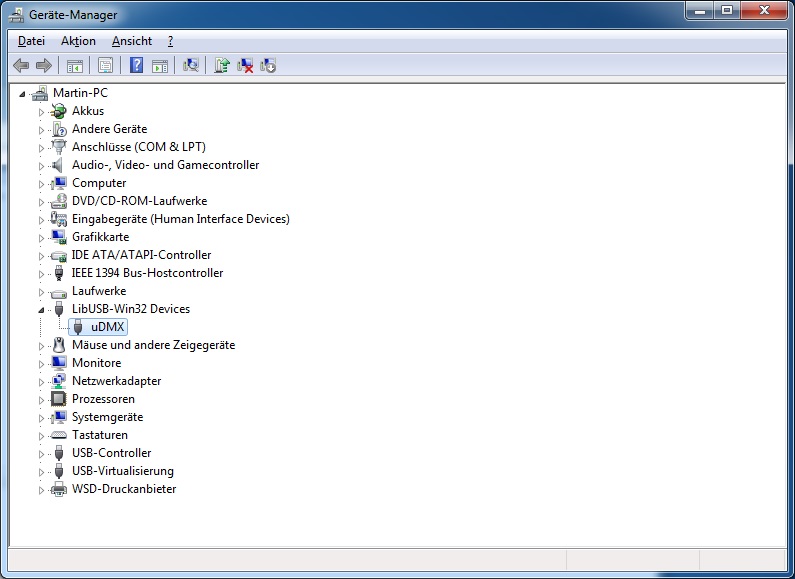The height and width of the screenshot is (579, 795).
Task: Expand the Laufwerke category arrow
Action: [x=42, y=292]
